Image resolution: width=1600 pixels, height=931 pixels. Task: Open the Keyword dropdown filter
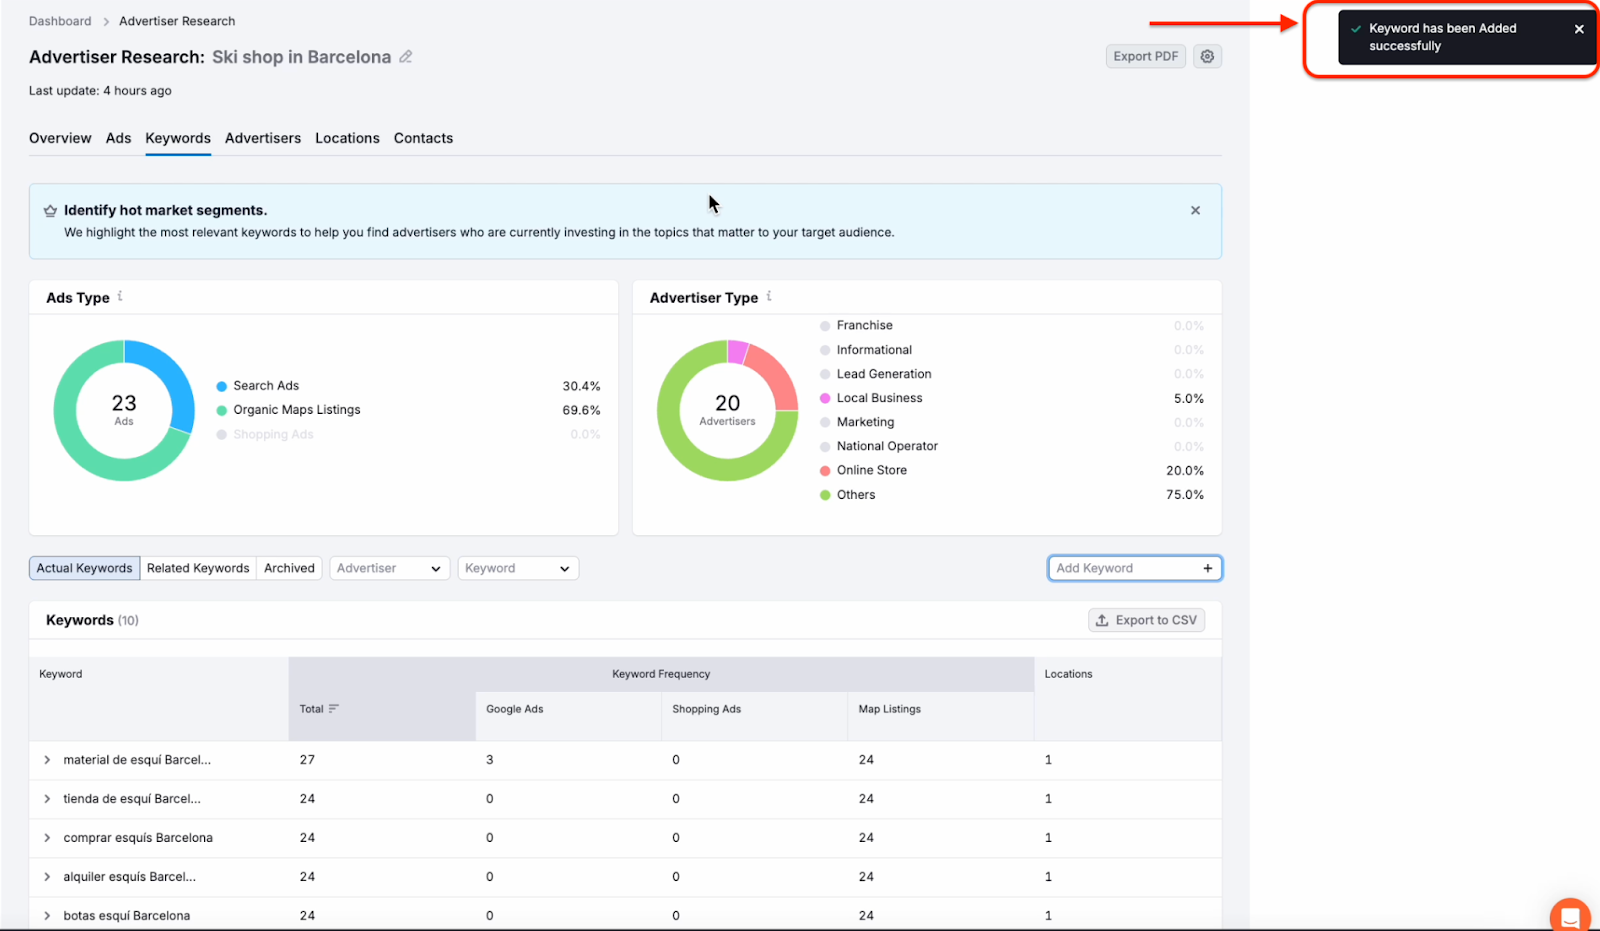tap(517, 567)
